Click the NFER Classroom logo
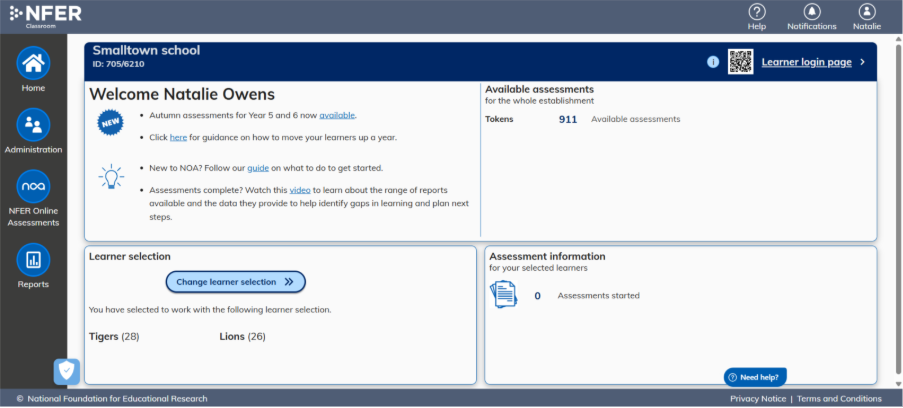903x408 pixels. point(45,16)
